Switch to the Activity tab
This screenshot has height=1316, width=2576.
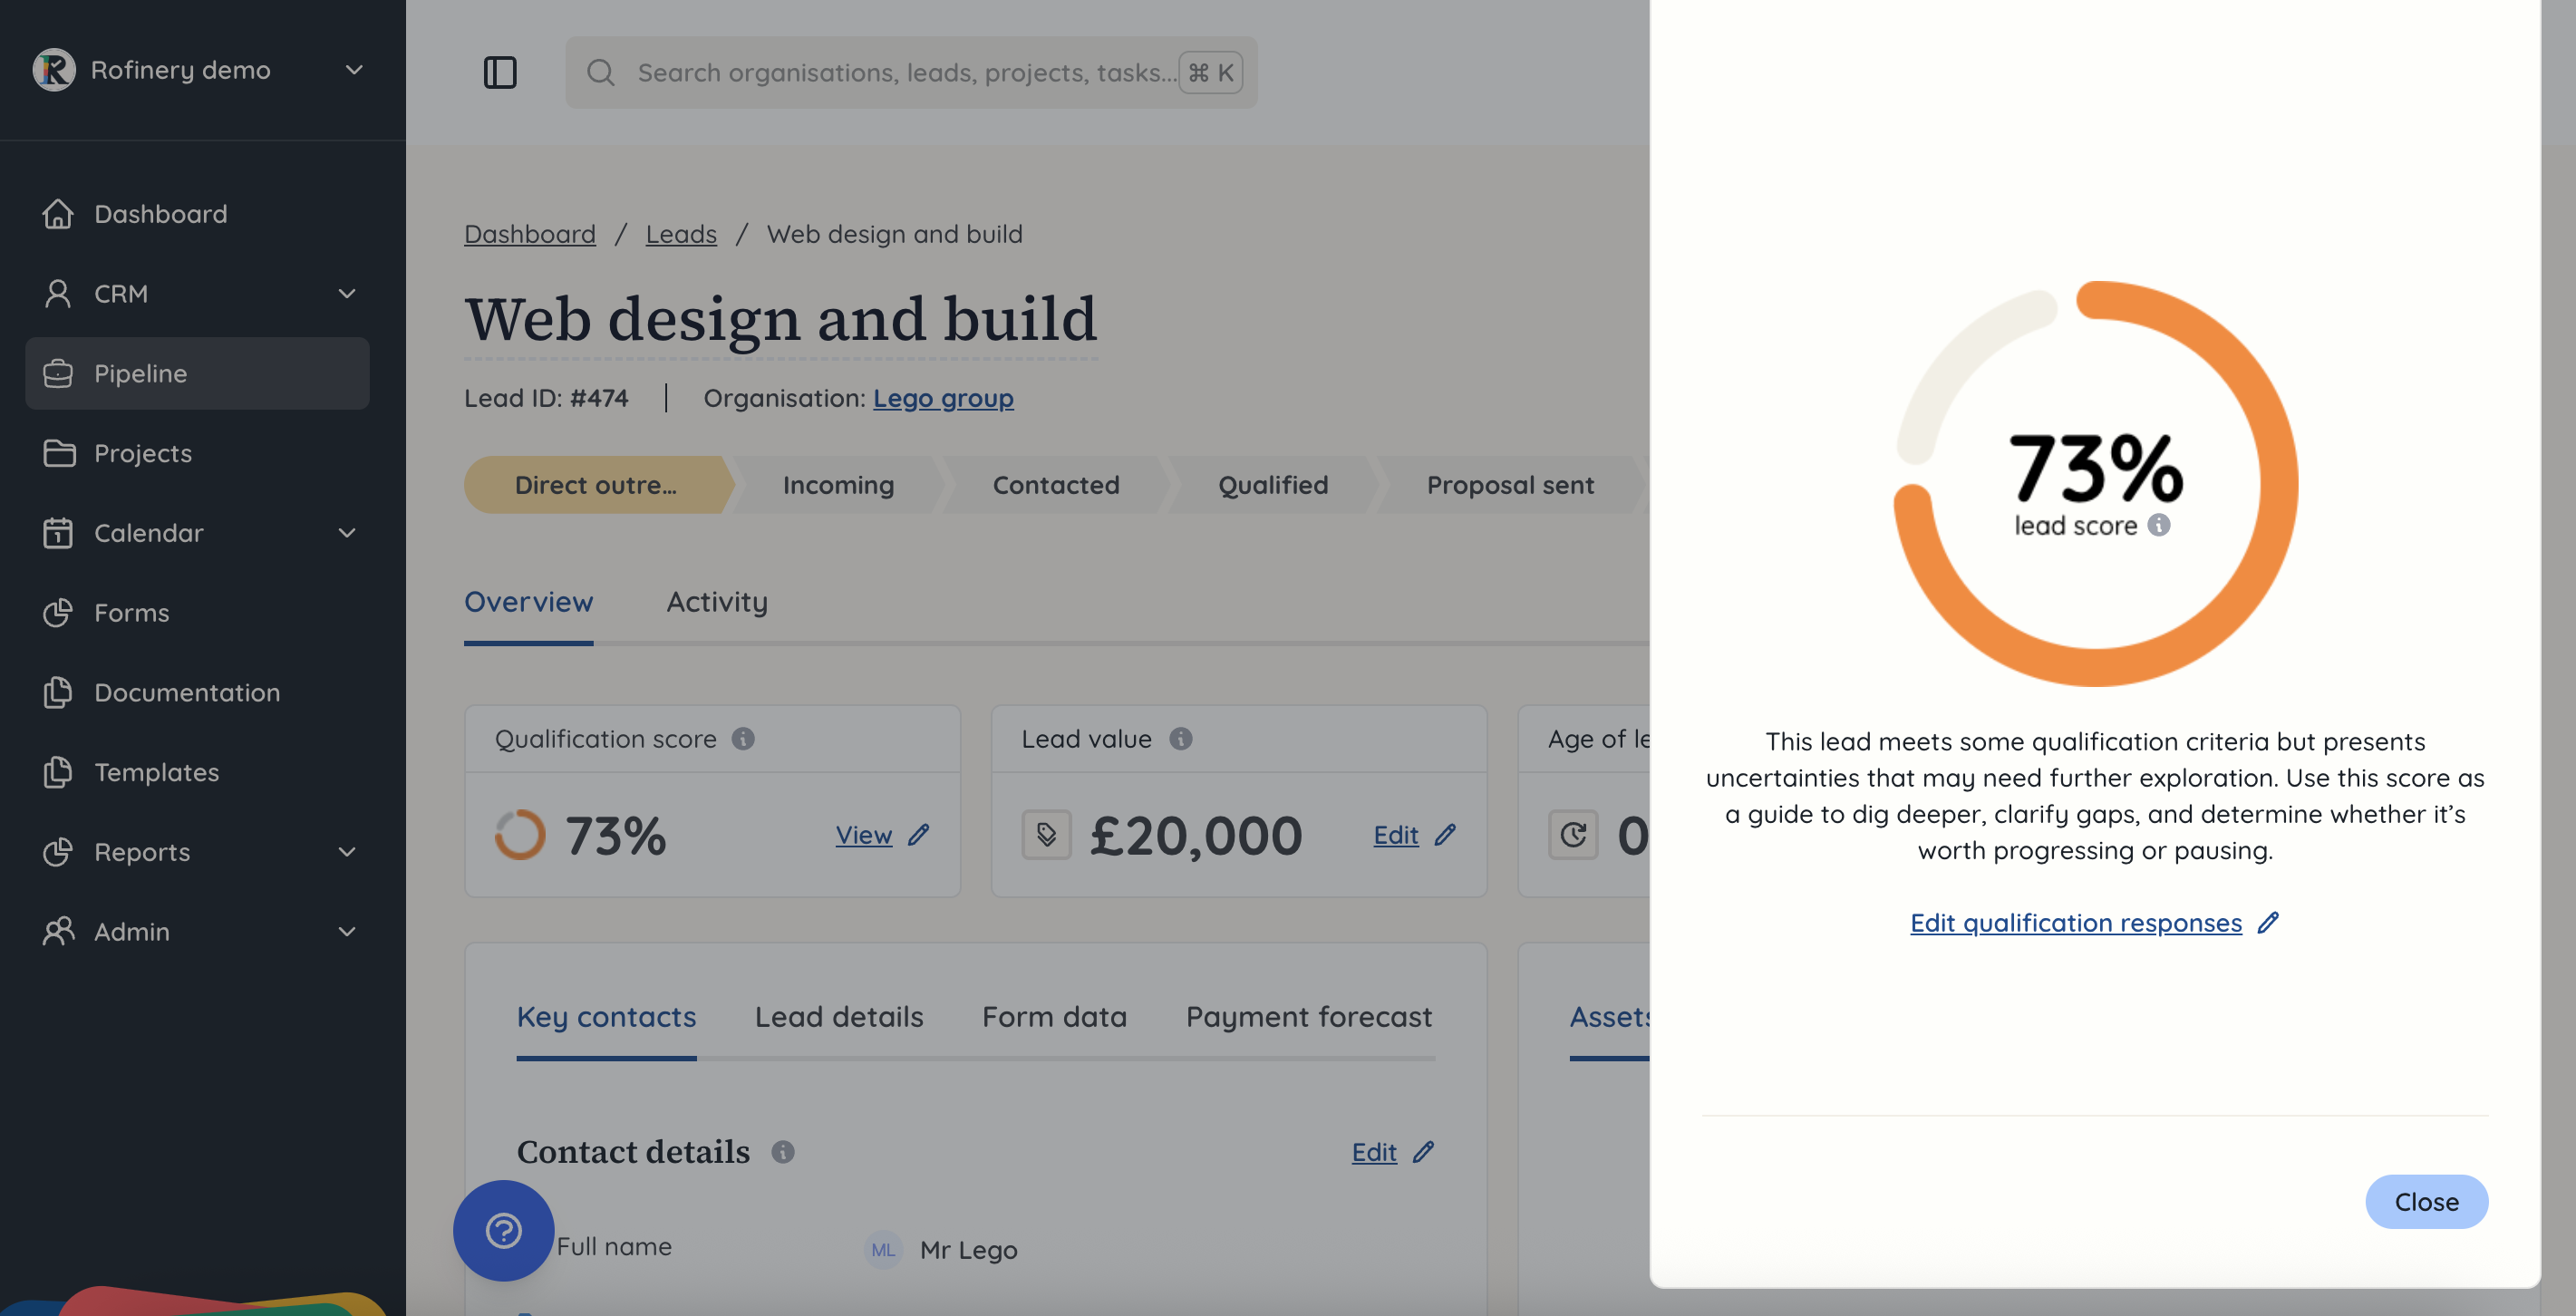[x=717, y=602]
